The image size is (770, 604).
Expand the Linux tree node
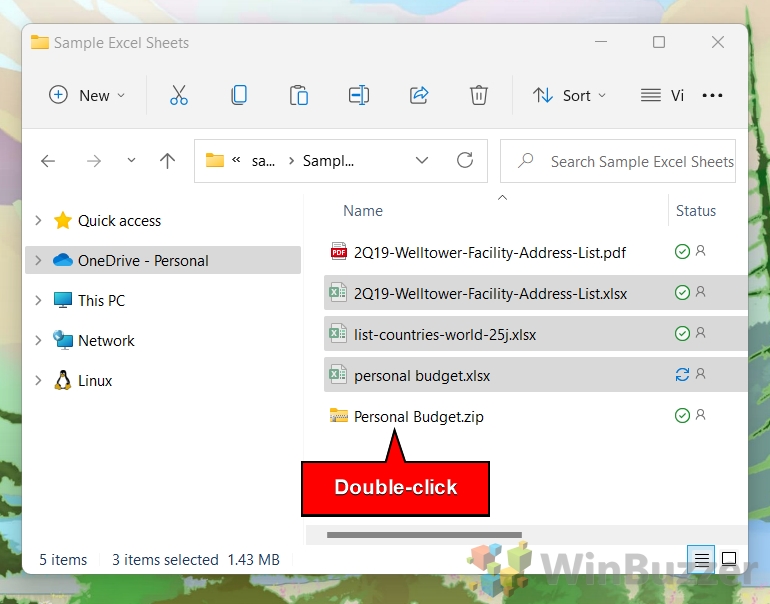pos(38,380)
